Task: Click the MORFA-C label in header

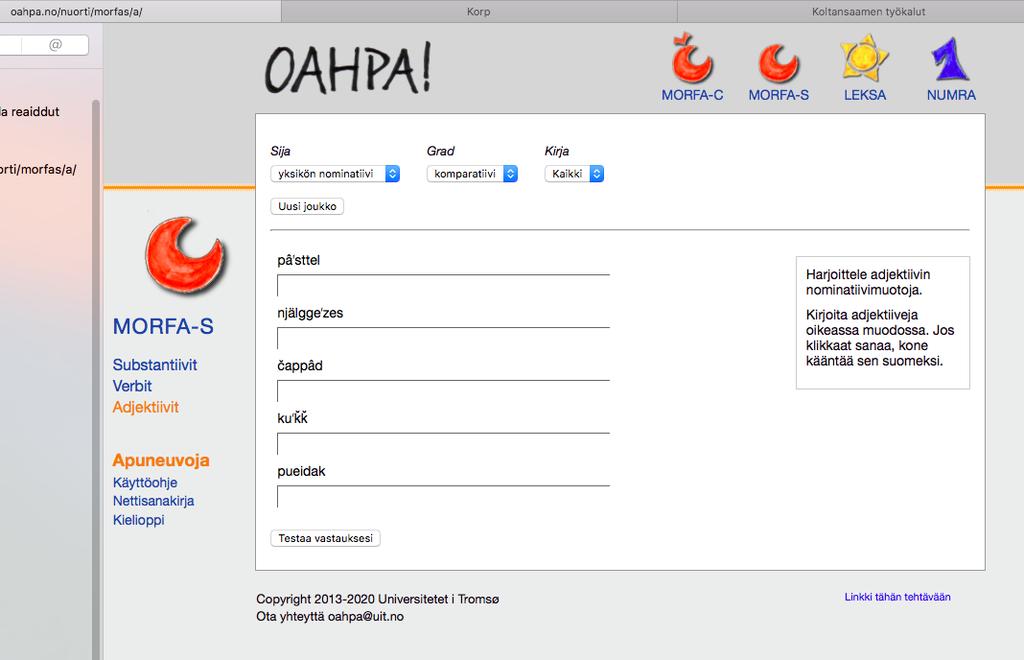Action: pos(692,95)
